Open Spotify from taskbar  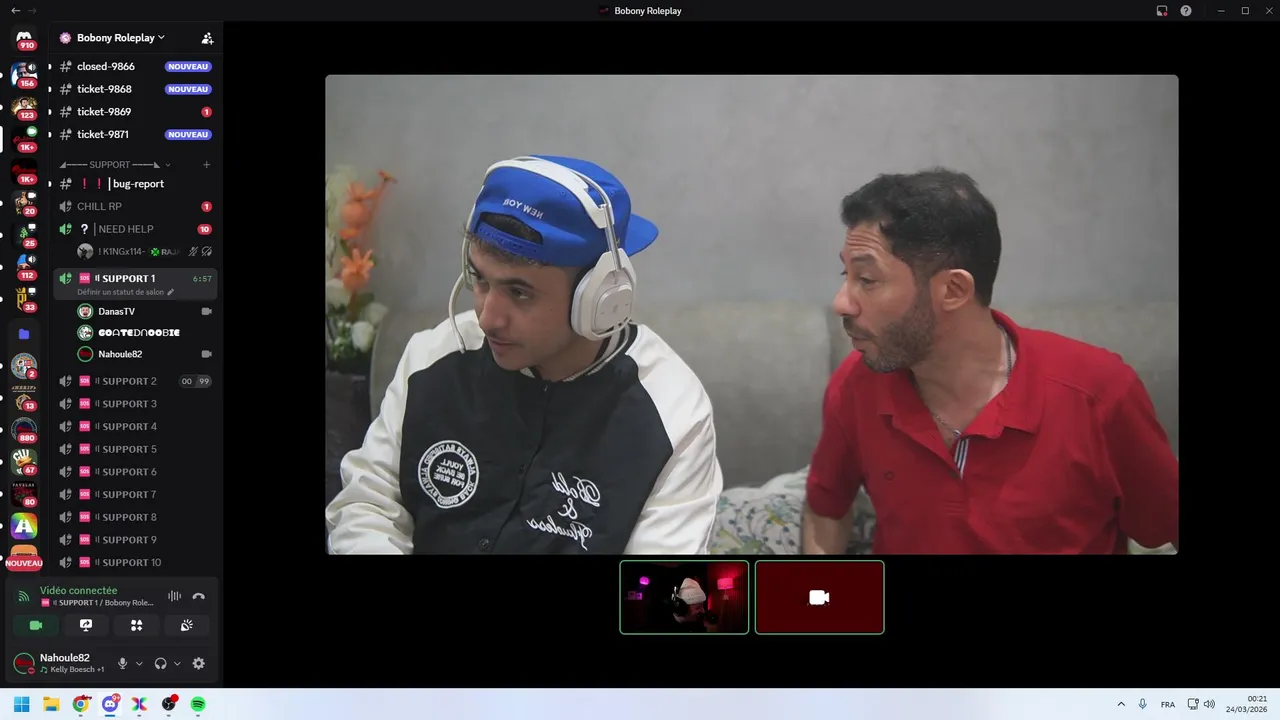click(x=198, y=704)
